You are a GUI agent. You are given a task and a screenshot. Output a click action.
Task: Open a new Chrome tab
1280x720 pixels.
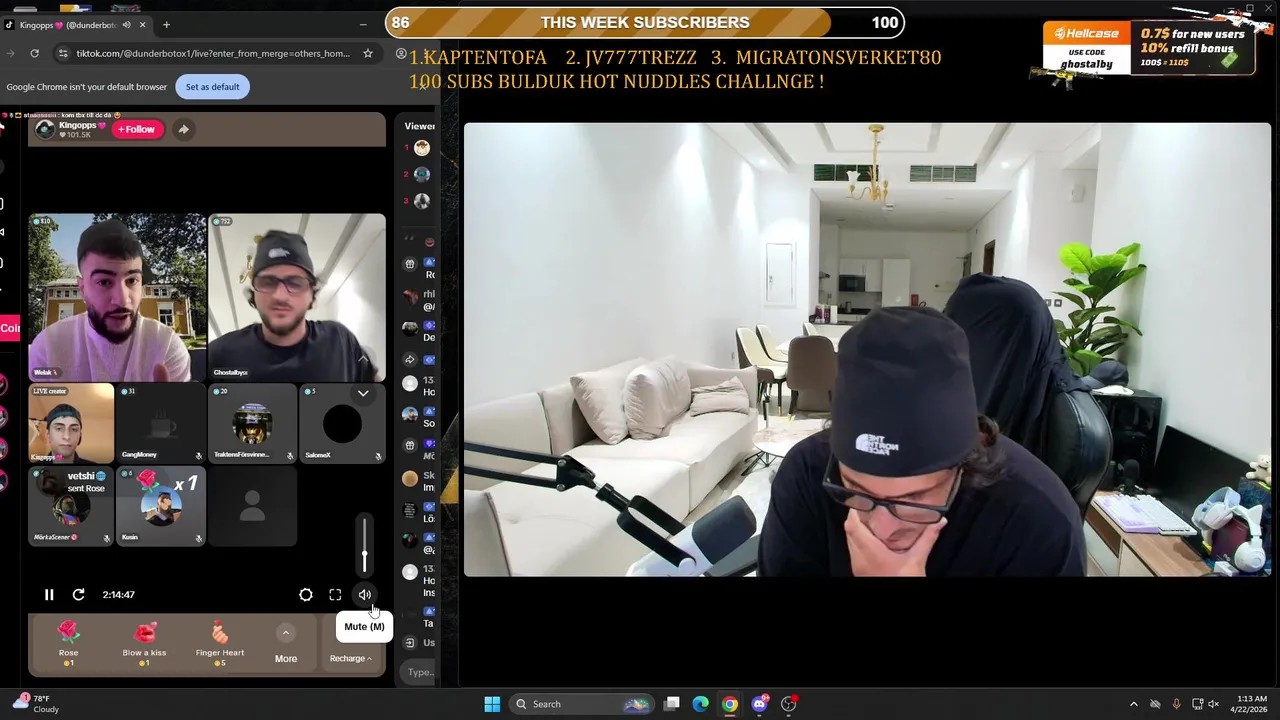pos(166,24)
